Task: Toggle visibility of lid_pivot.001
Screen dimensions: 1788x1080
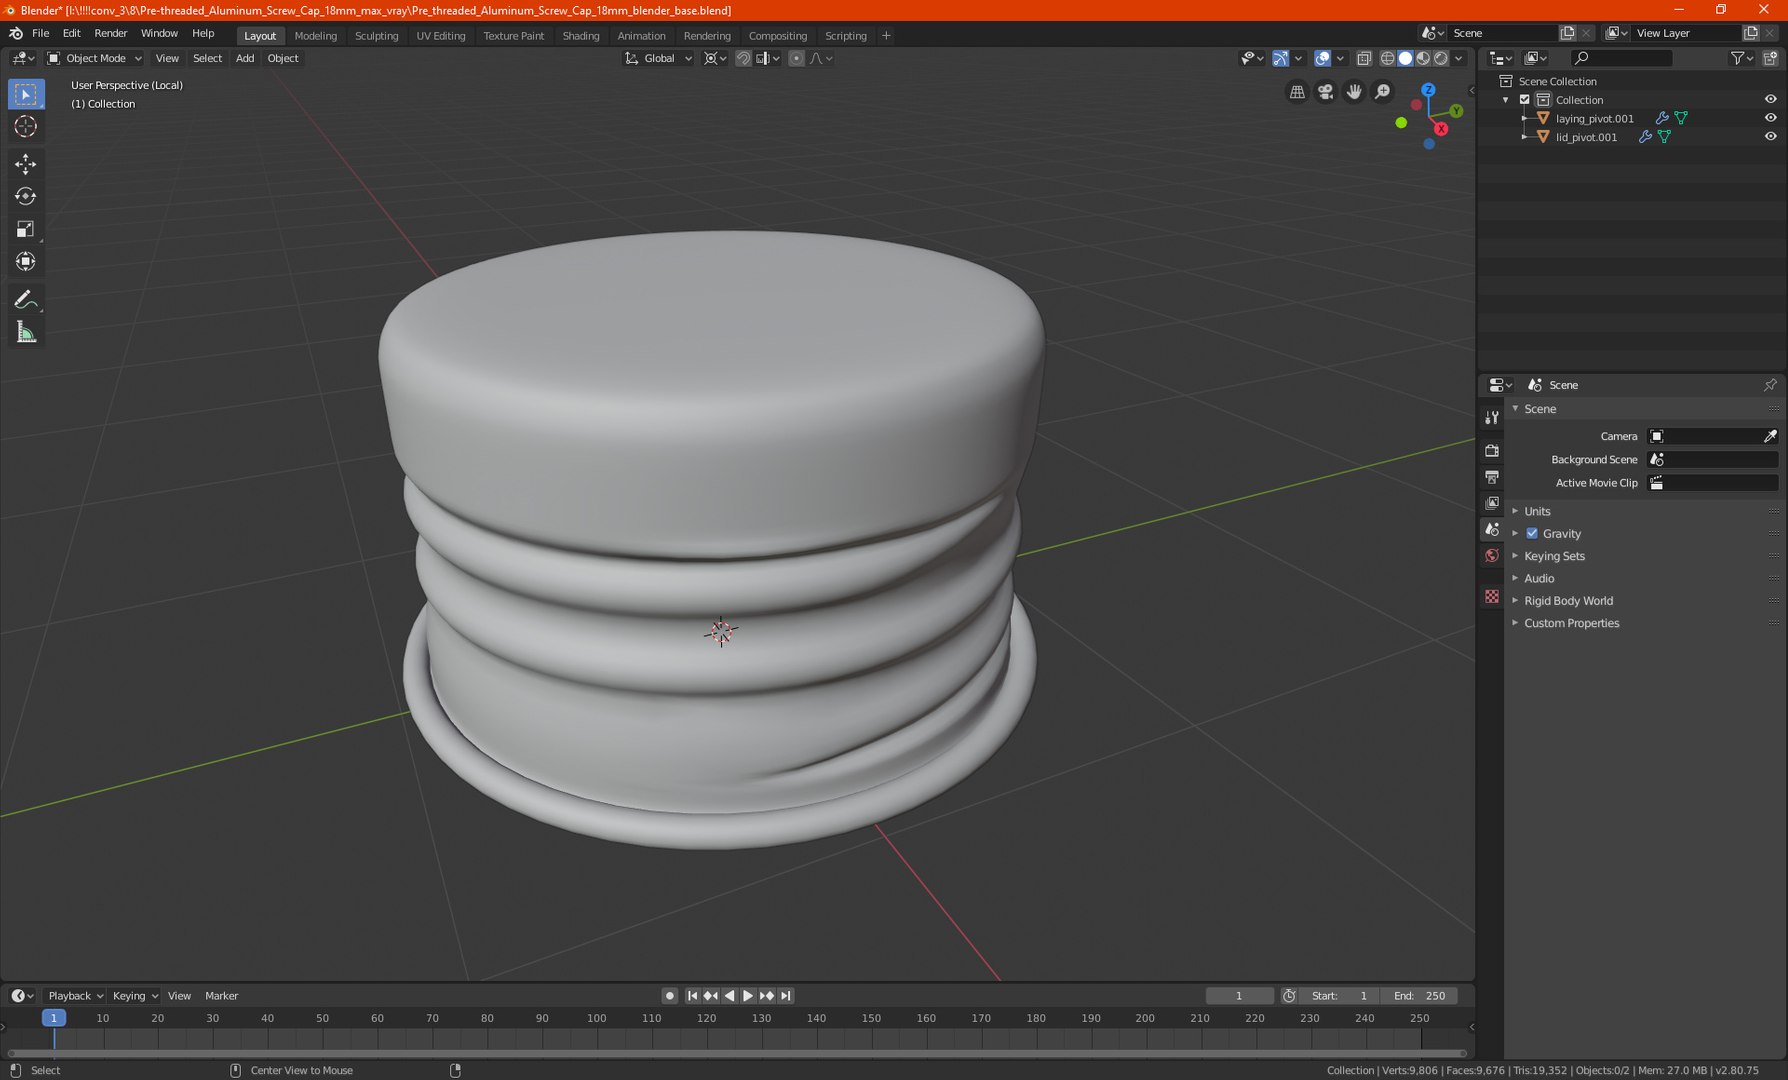Action: 1770,137
